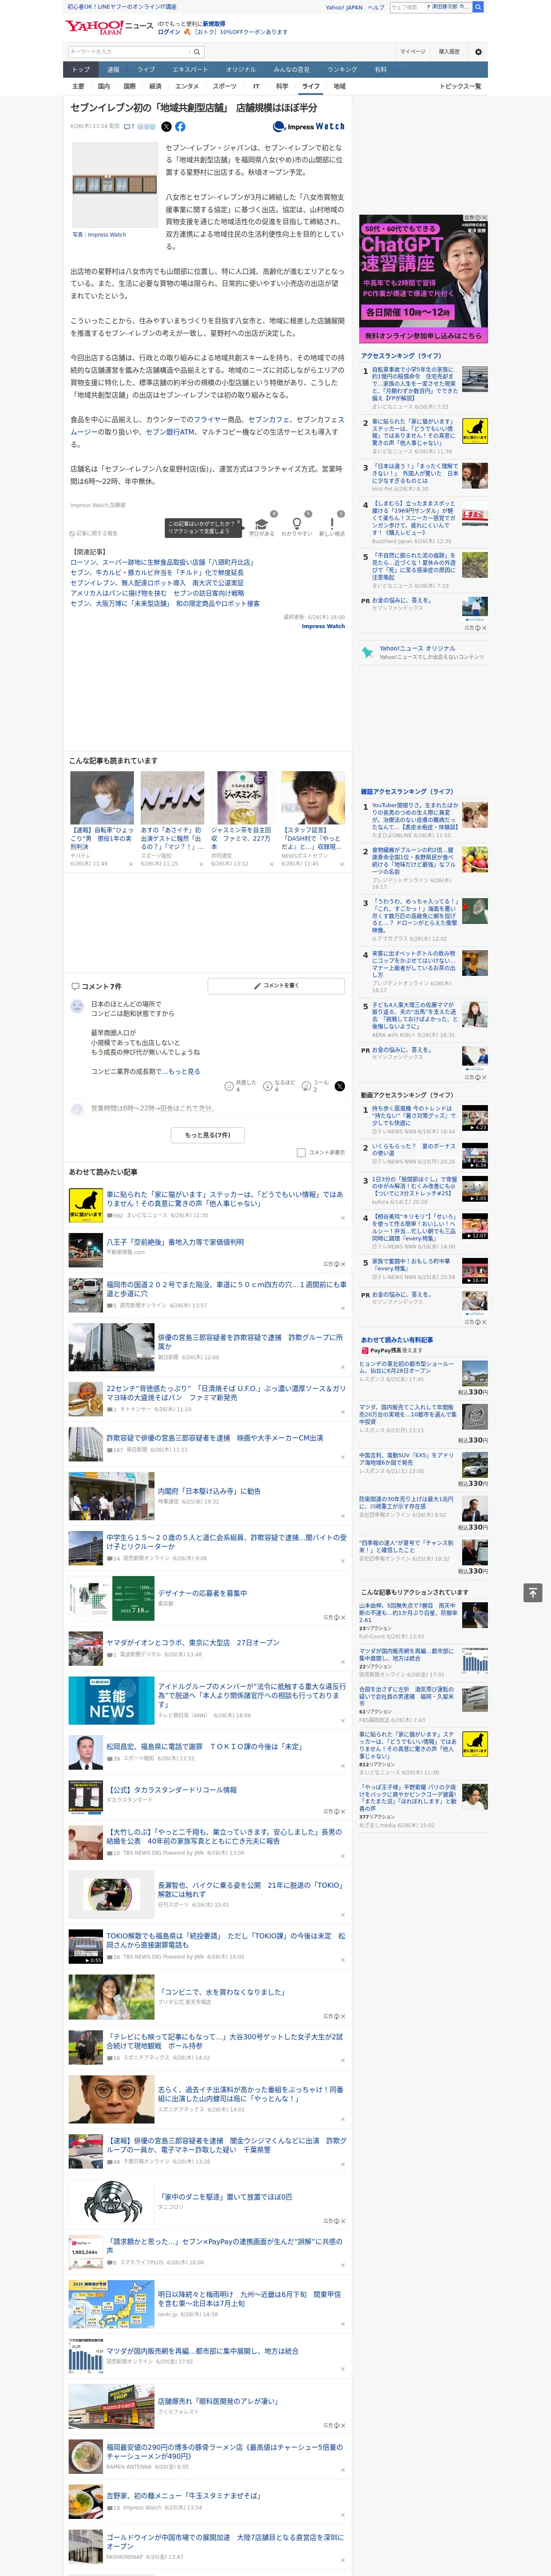The image size is (551, 2576).
Task: Click the ログイン link
Action: (x=169, y=32)
